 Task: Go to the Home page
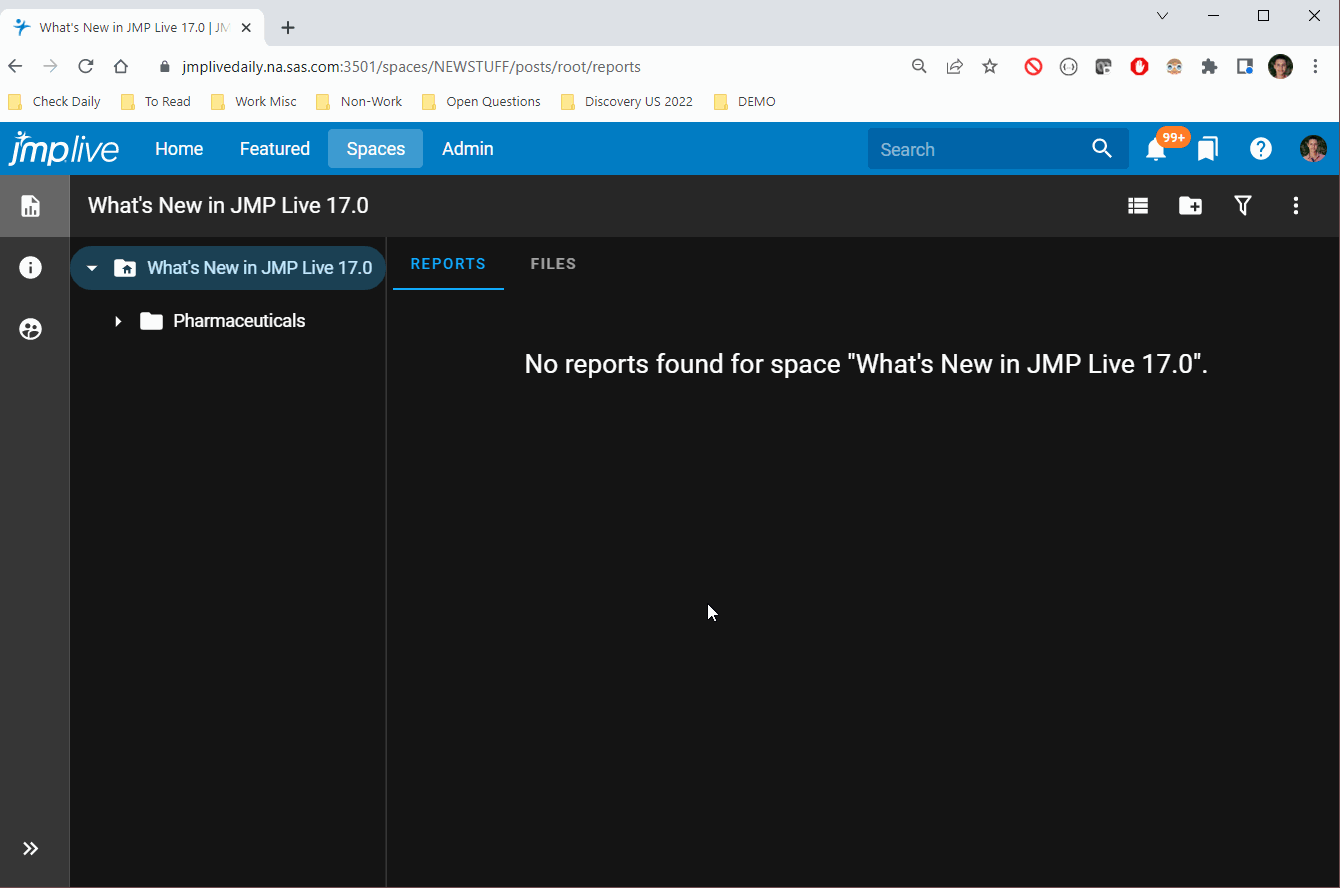[178, 148]
